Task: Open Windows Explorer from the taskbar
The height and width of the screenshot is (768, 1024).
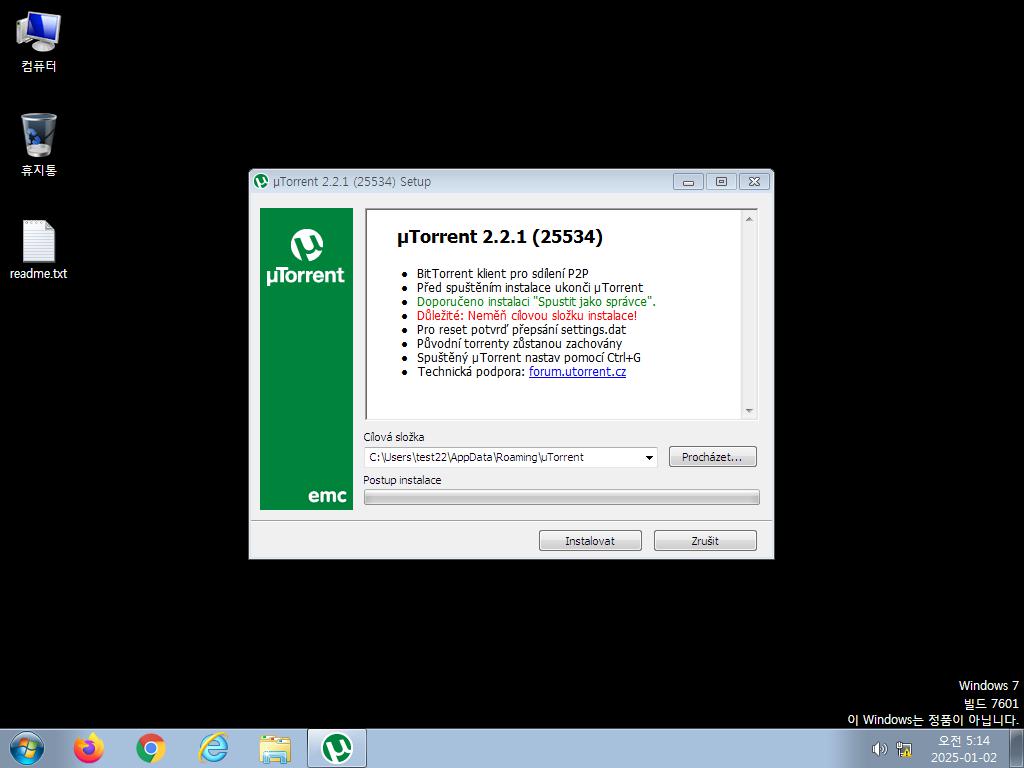Action: pyautogui.click(x=275, y=749)
